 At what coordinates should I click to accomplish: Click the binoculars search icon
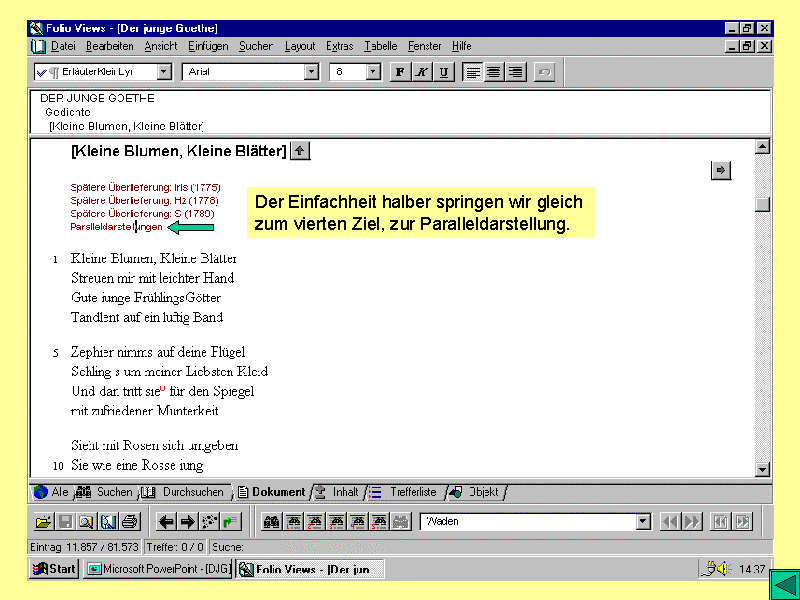click(x=270, y=521)
